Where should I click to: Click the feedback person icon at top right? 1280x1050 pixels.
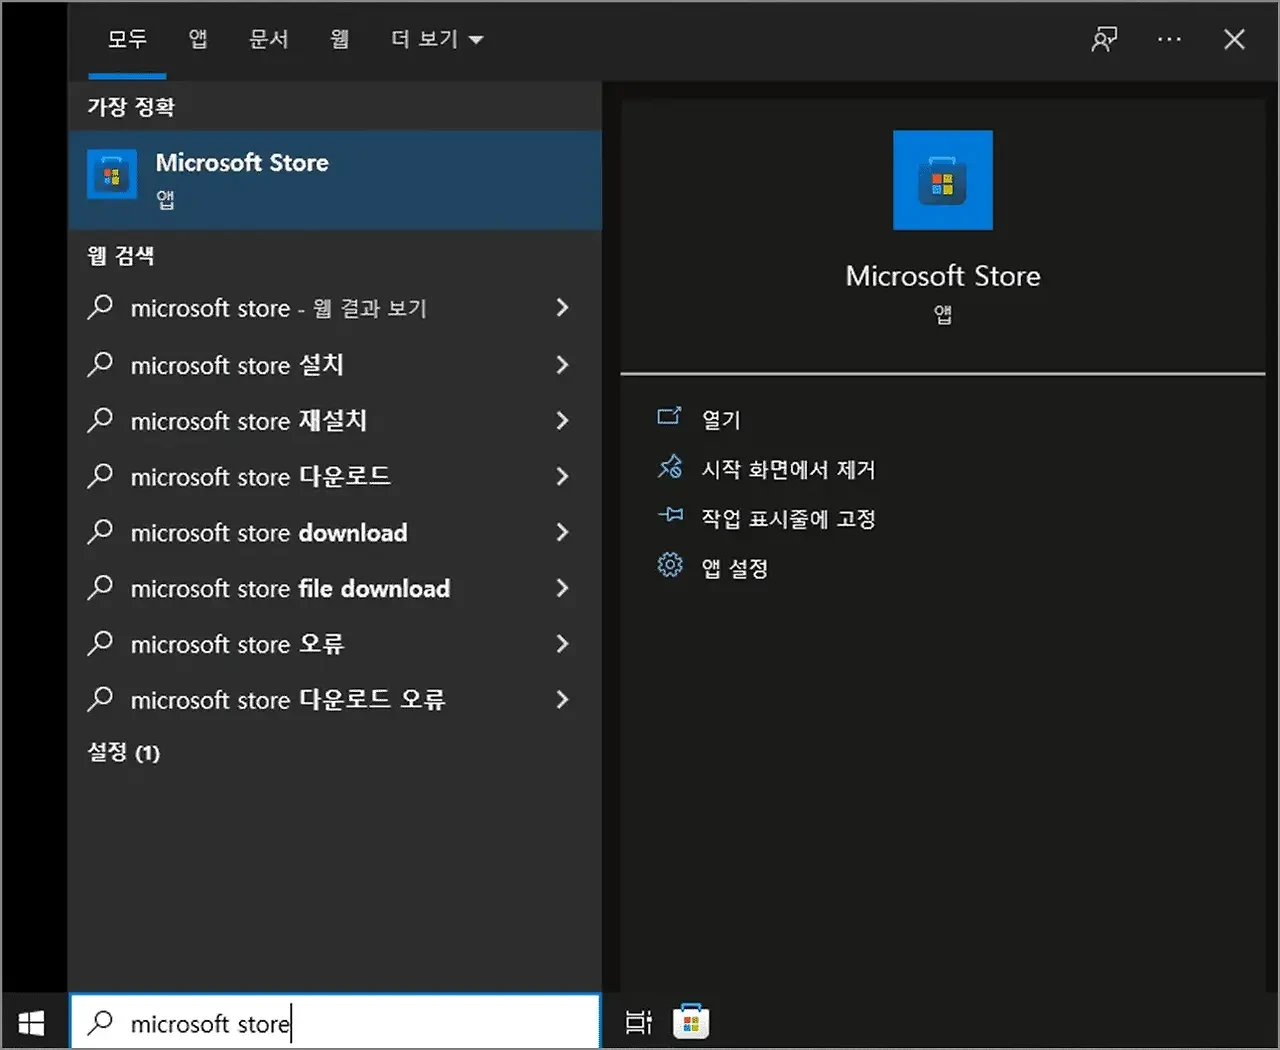[x=1104, y=39]
